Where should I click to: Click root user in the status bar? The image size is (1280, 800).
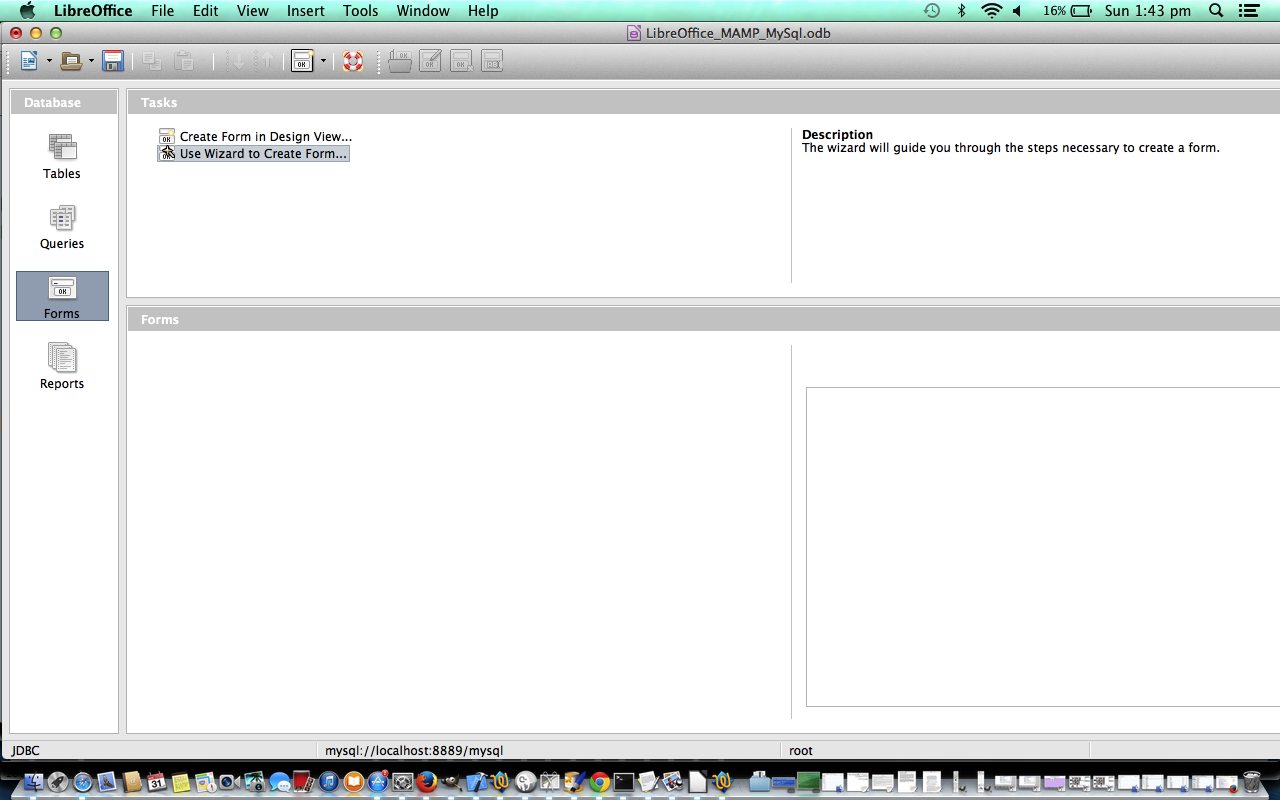coord(801,750)
